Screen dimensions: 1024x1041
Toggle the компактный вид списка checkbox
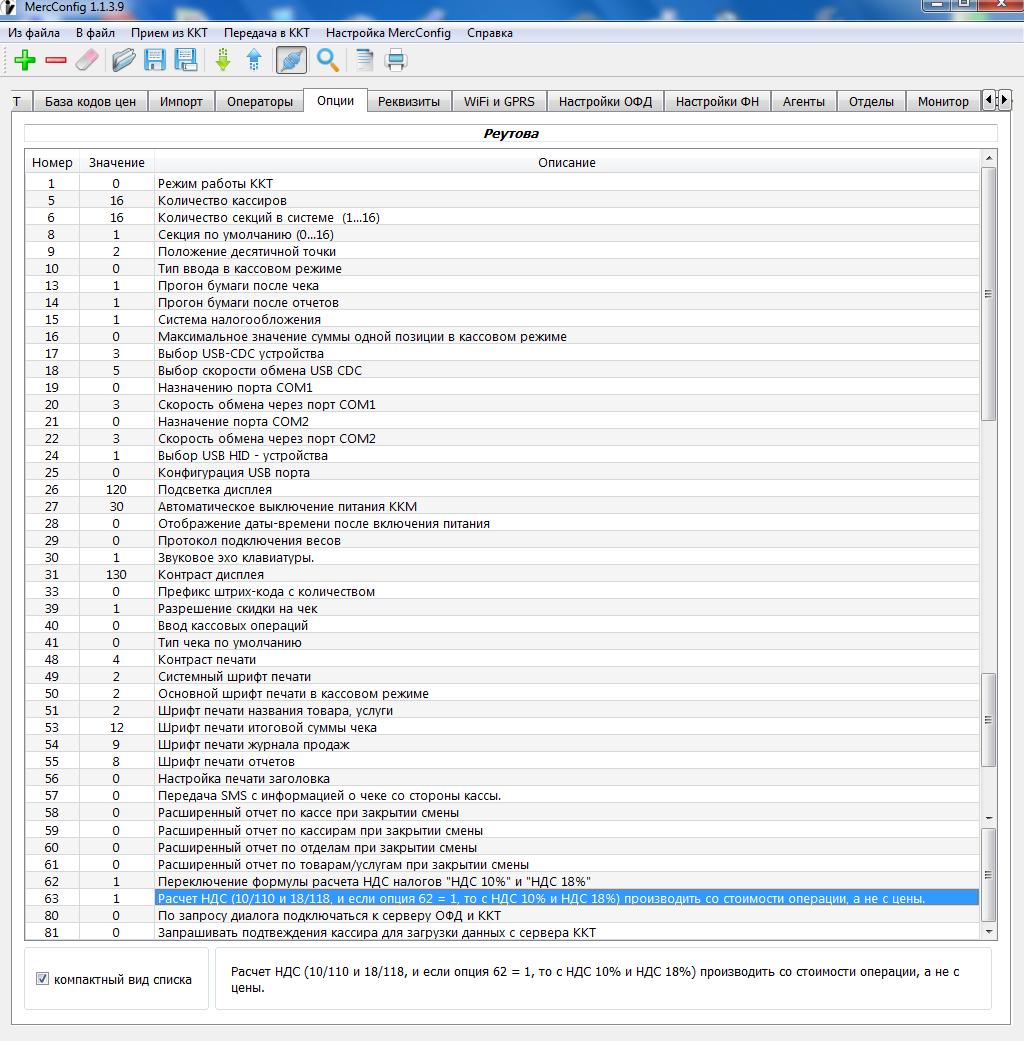(43, 979)
